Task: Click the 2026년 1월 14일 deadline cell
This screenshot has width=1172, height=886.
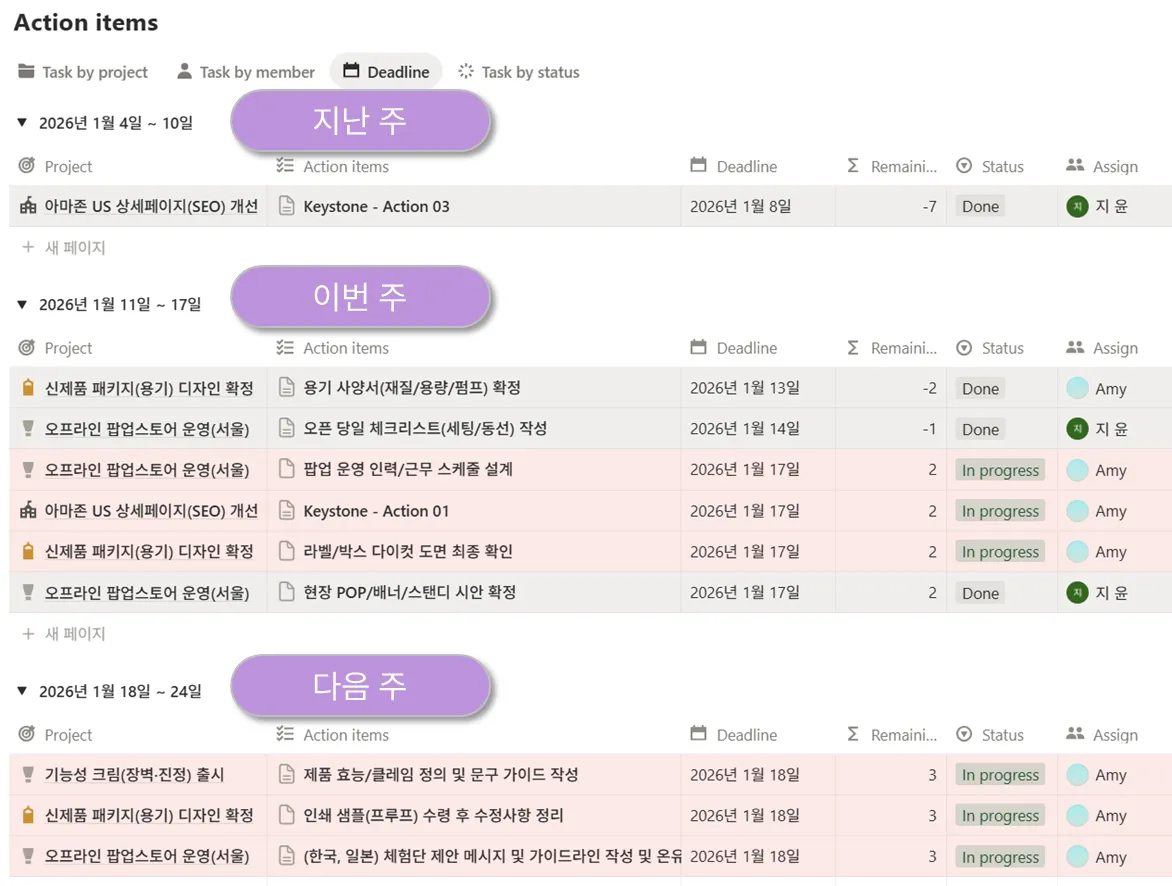Action: (744, 429)
